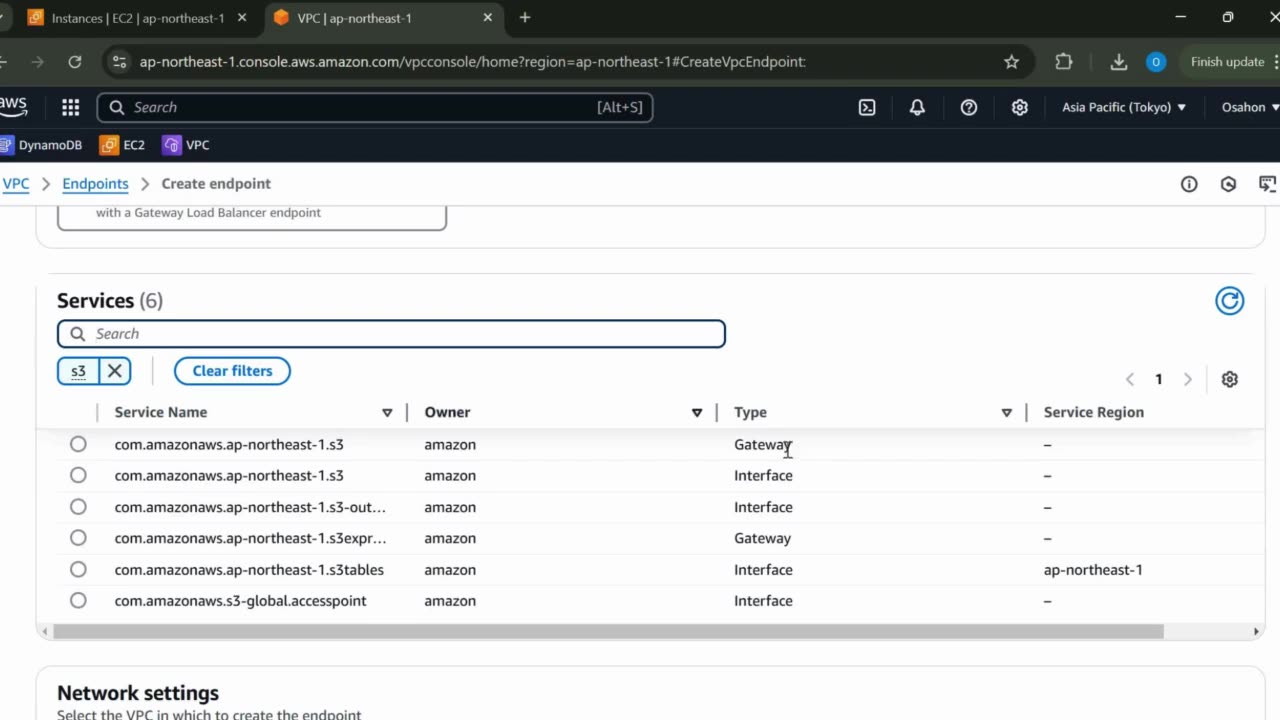Click the s3 filter token label
This screenshot has height=720, width=1280.
tap(78, 371)
